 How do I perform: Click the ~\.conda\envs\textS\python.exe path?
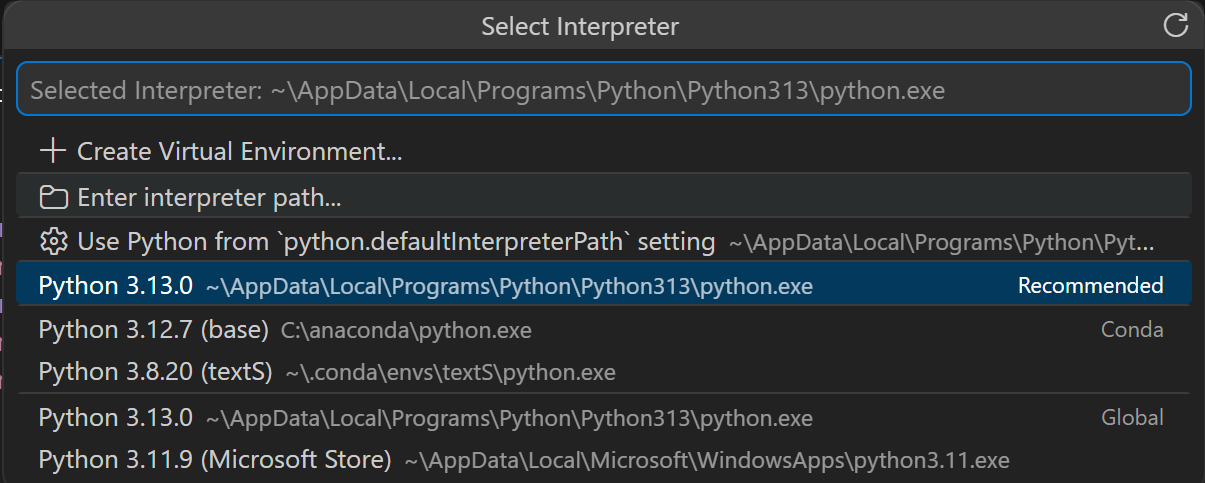451,373
